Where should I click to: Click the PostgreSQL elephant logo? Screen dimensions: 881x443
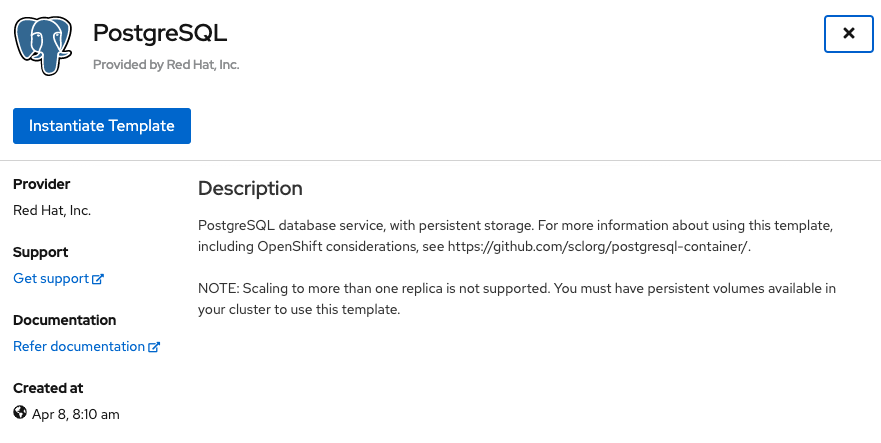coord(43,45)
